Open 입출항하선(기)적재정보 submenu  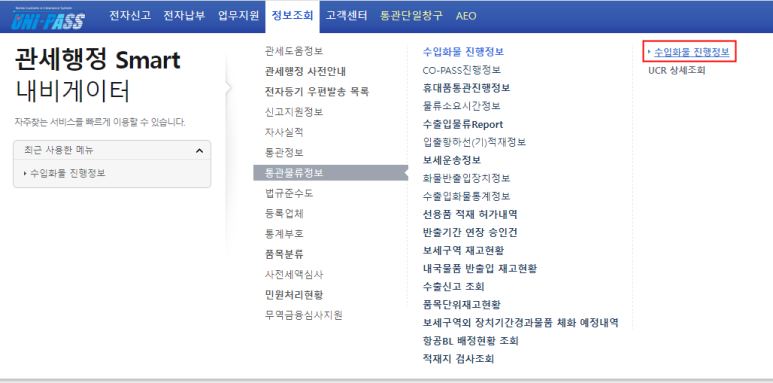(474, 142)
